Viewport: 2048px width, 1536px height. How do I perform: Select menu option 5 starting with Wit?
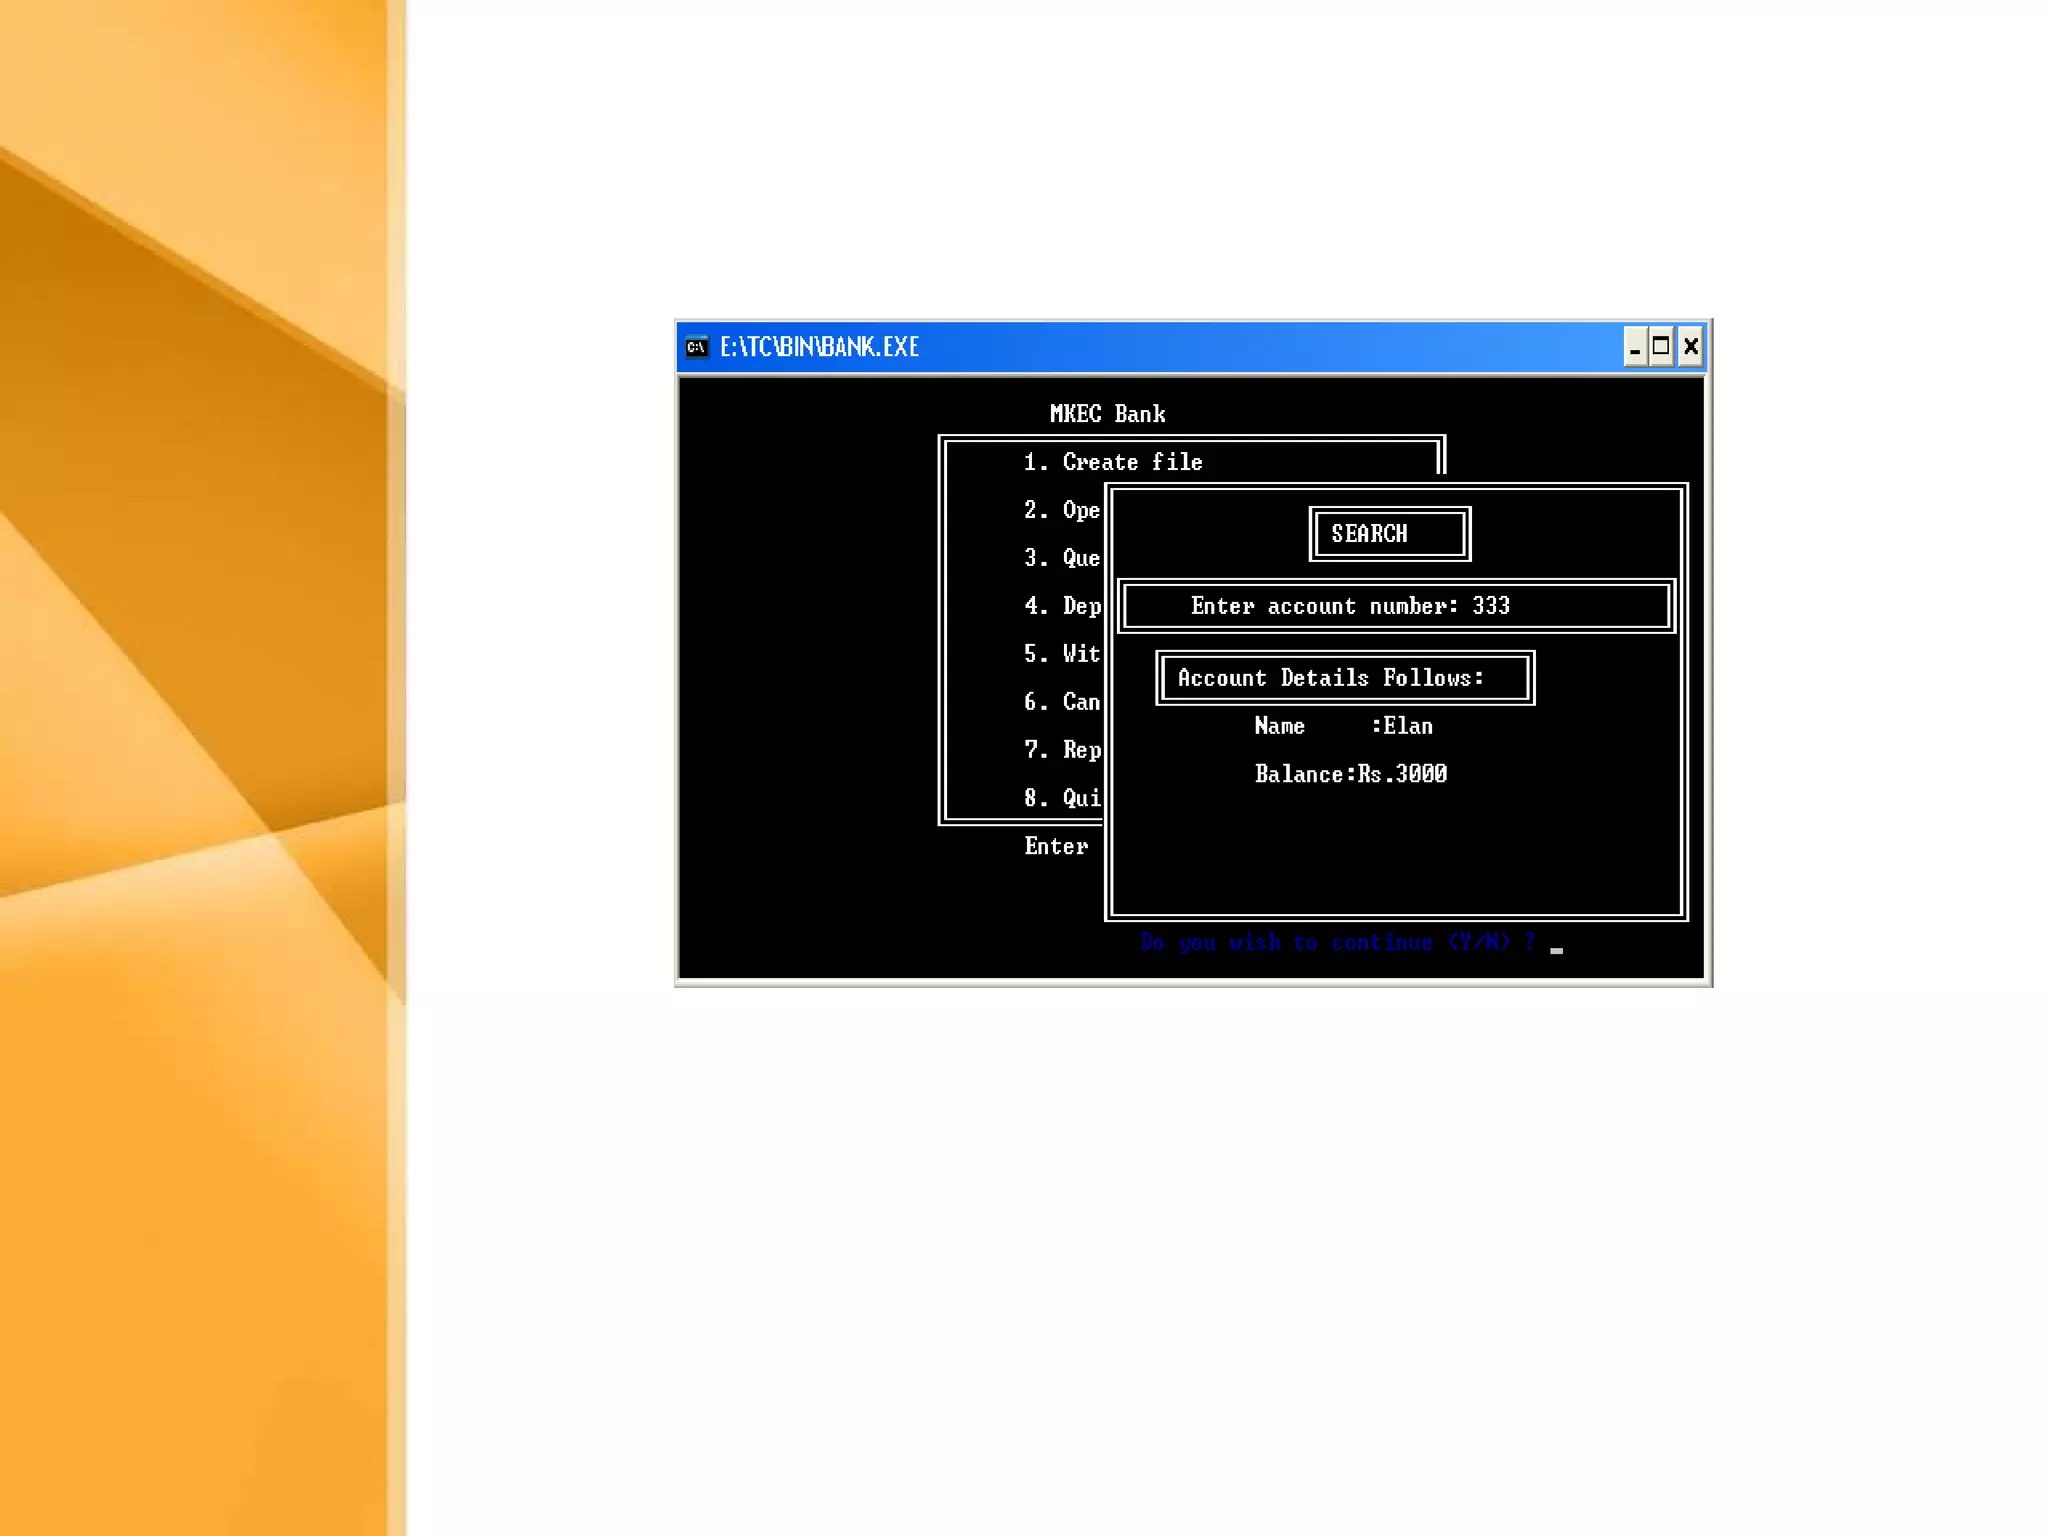(1061, 654)
